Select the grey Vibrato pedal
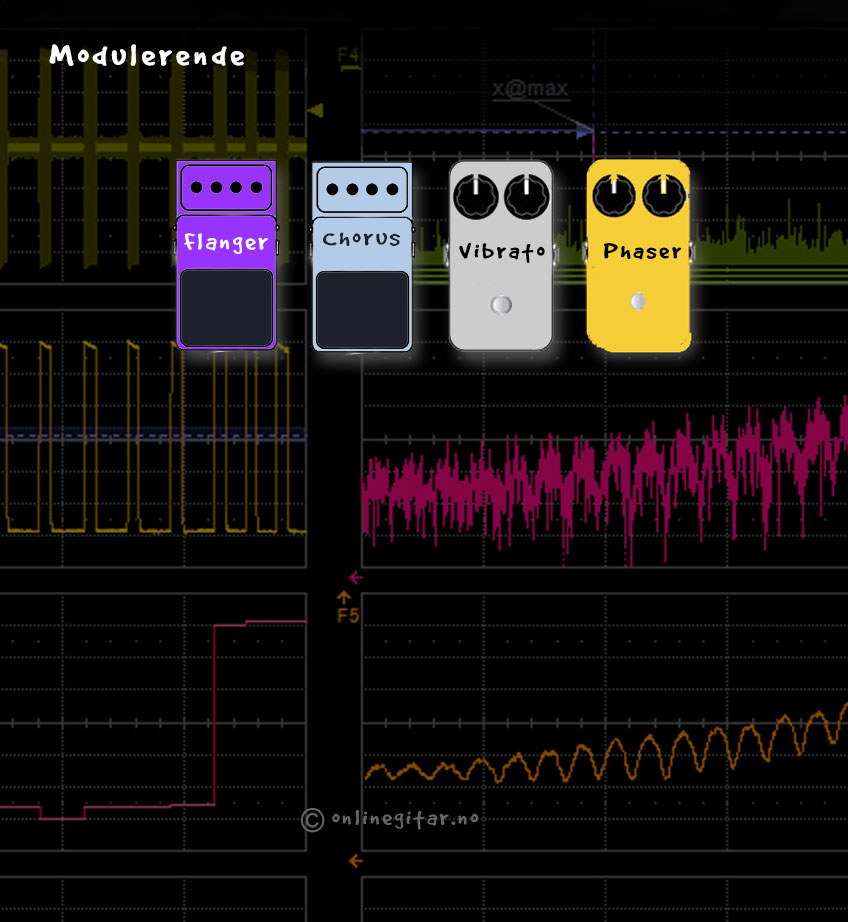 point(501,256)
